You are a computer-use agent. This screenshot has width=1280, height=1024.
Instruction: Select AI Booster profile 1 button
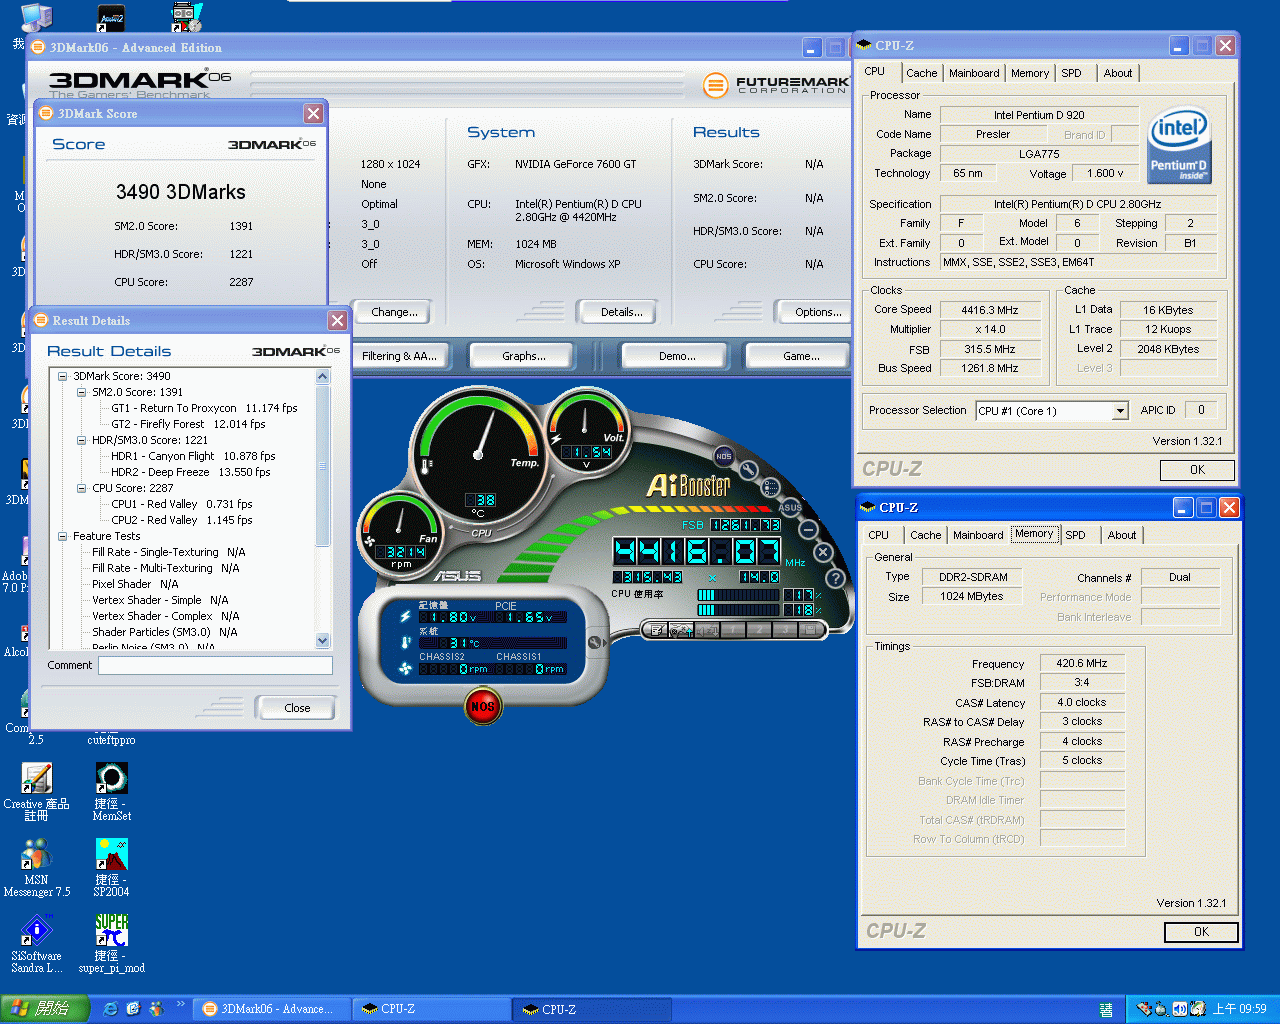[733, 630]
